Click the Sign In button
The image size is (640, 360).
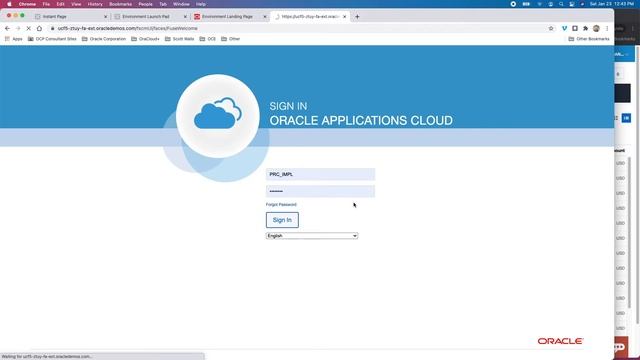click(x=282, y=220)
